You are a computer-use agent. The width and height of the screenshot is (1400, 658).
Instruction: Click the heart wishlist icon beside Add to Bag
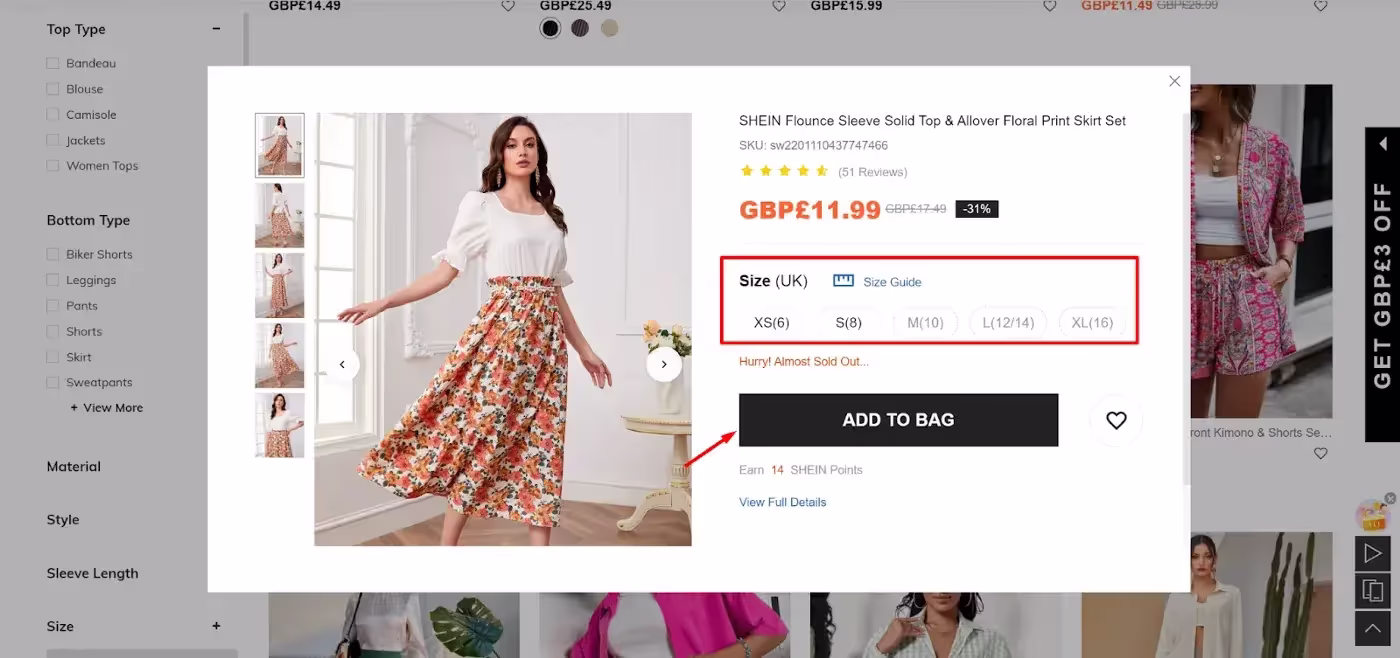1116,421
